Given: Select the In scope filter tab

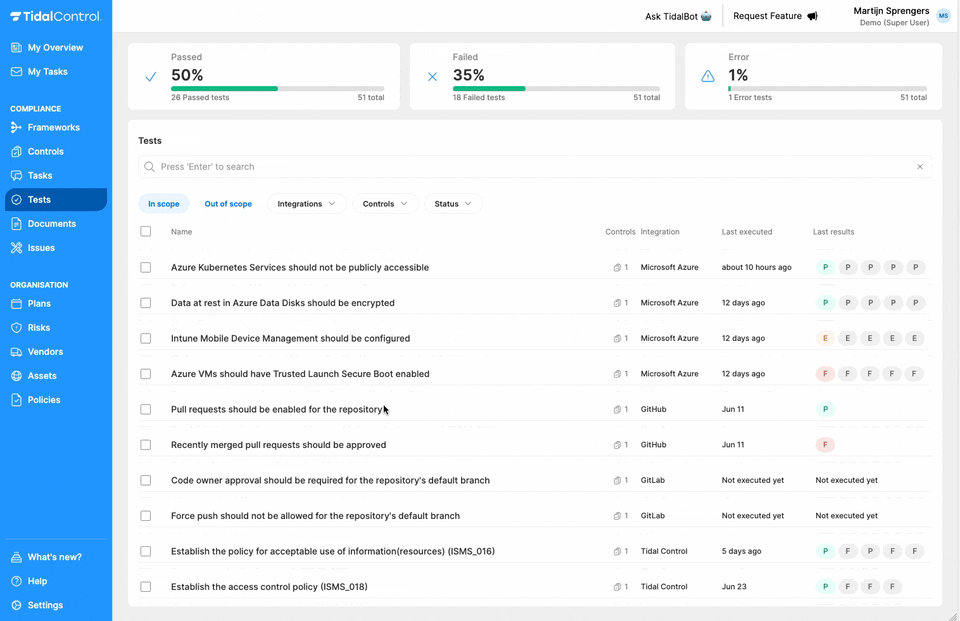Looking at the screenshot, I should coord(164,203).
